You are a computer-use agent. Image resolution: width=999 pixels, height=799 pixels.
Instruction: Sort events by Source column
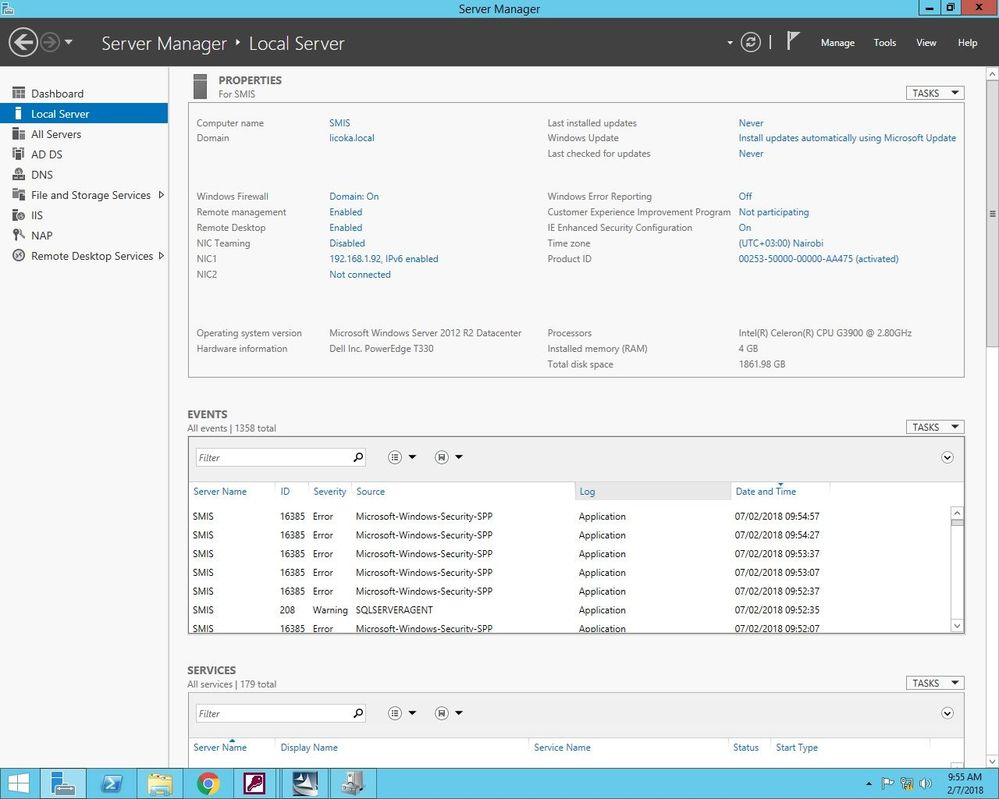pos(370,491)
